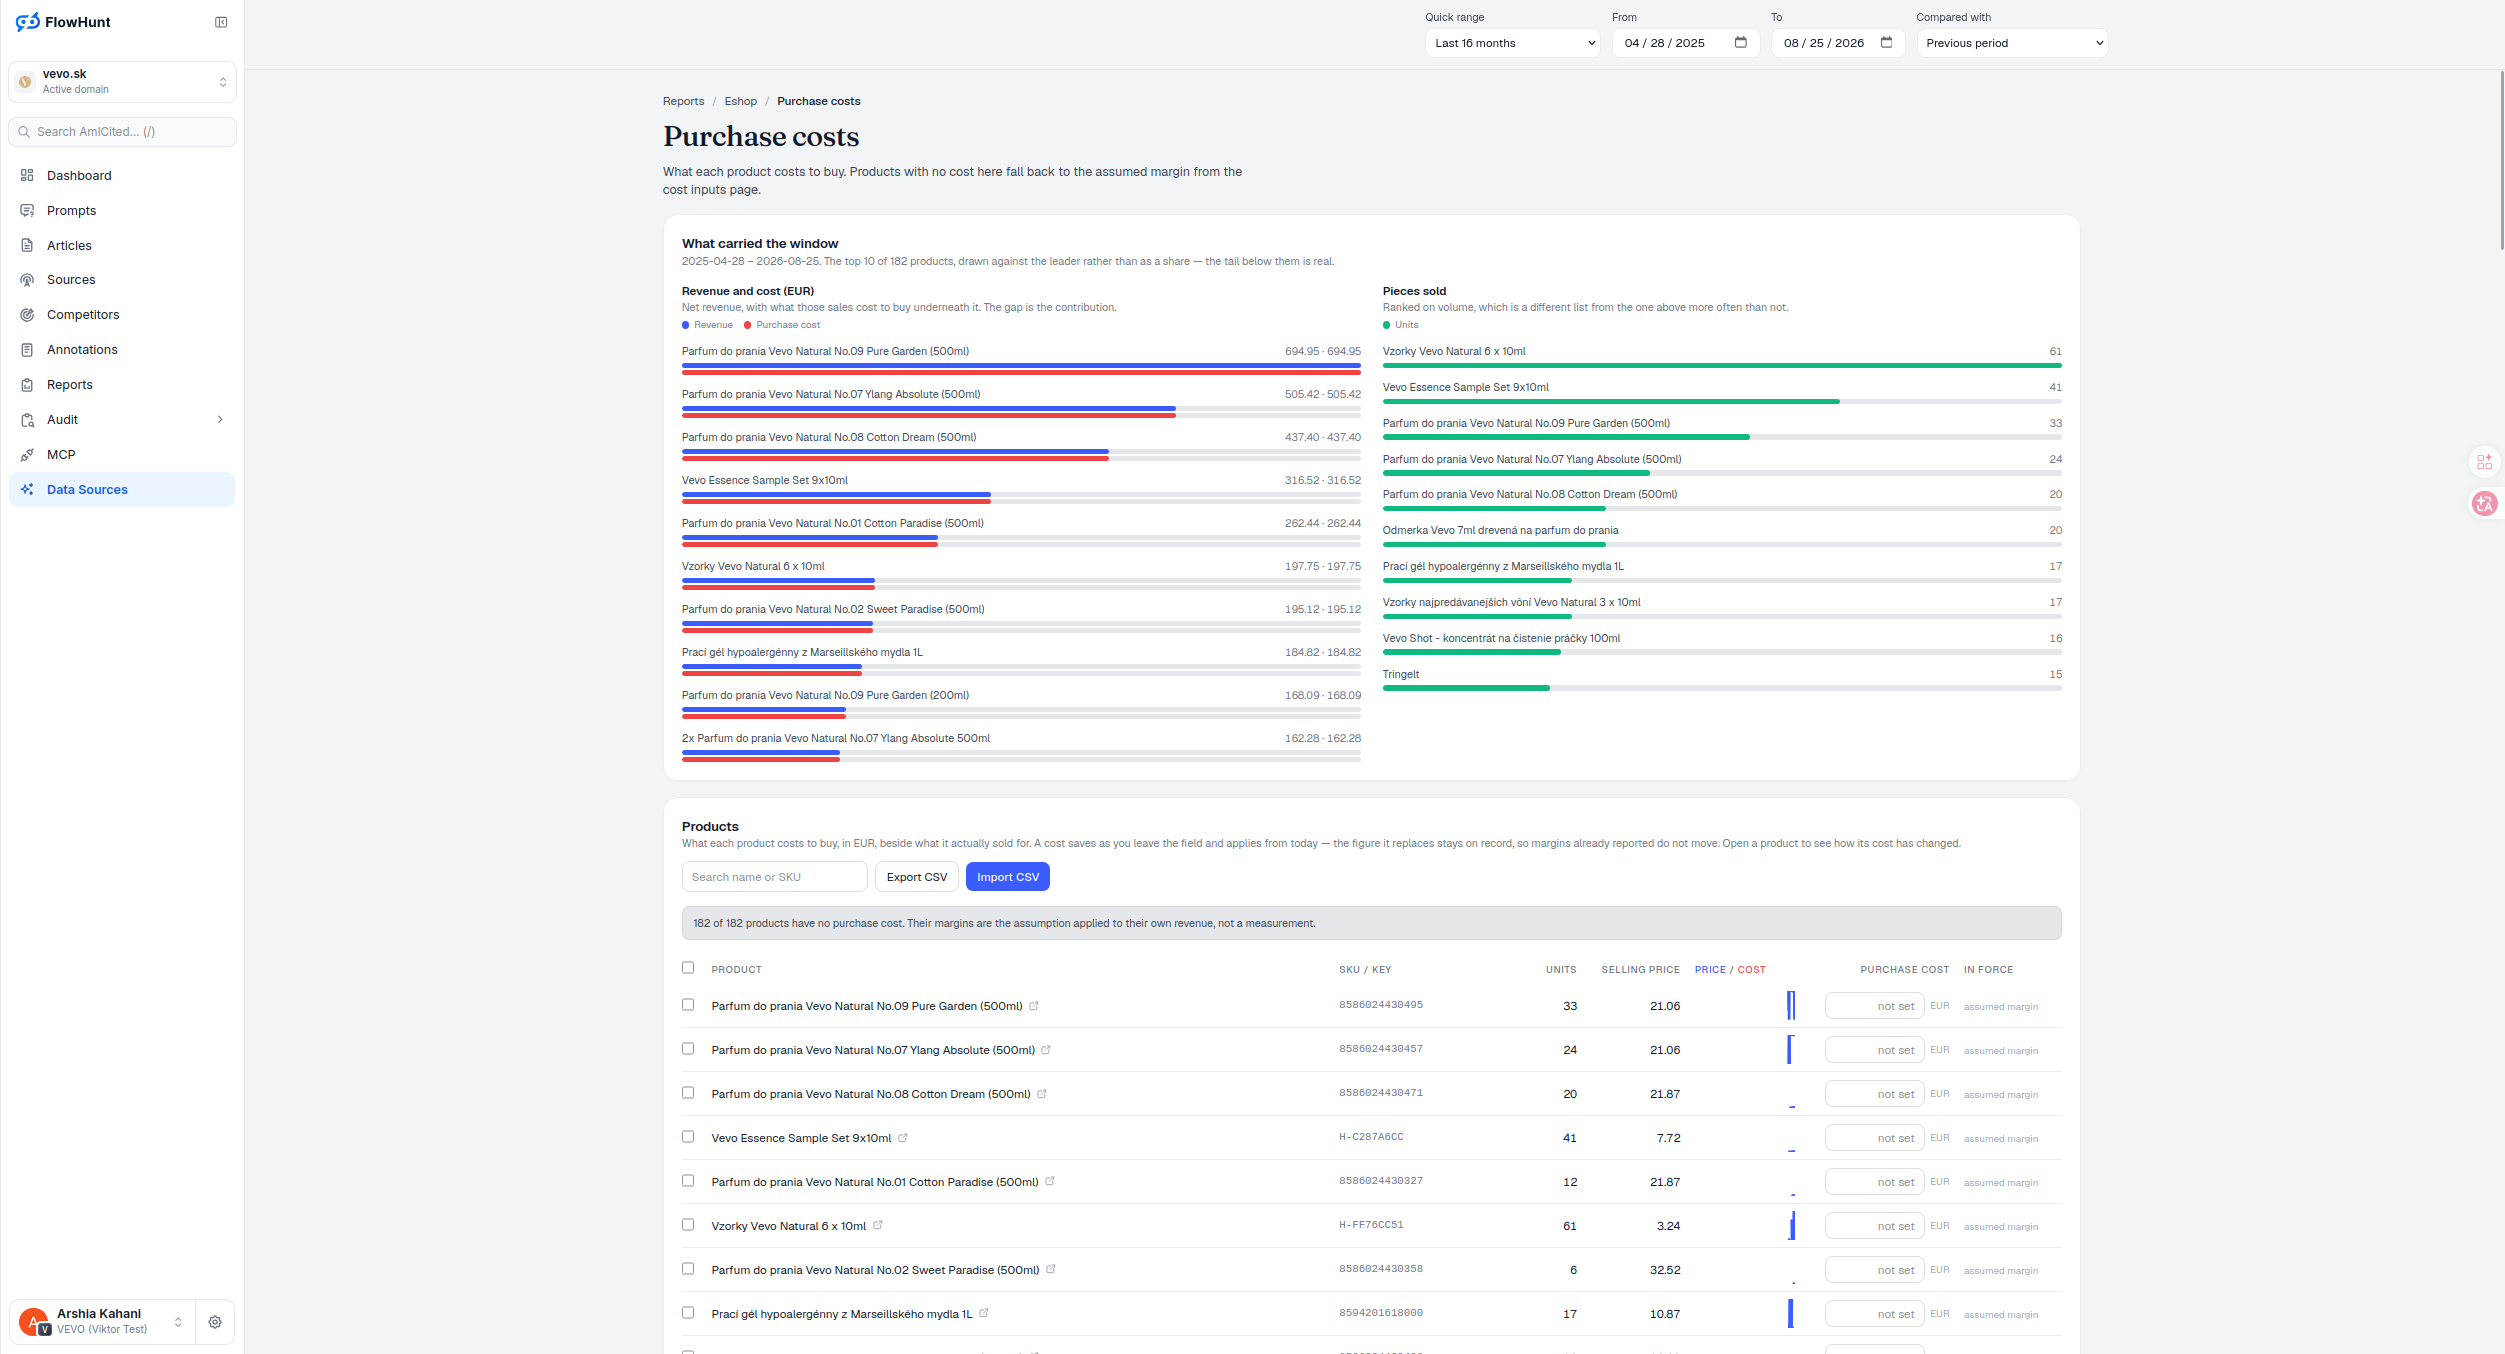Open external link for Prací gél hypoalergénny 1L

[x=984, y=1314]
